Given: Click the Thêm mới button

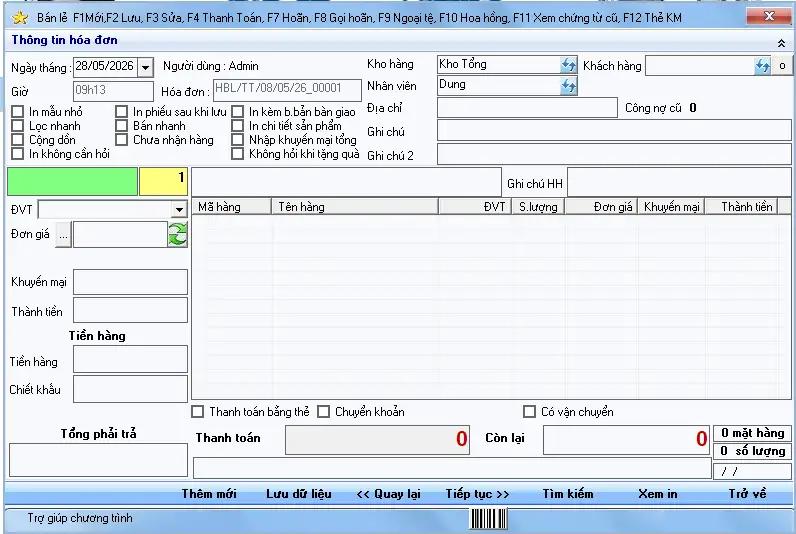Looking at the screenshot, I should [x=209, y=494].
